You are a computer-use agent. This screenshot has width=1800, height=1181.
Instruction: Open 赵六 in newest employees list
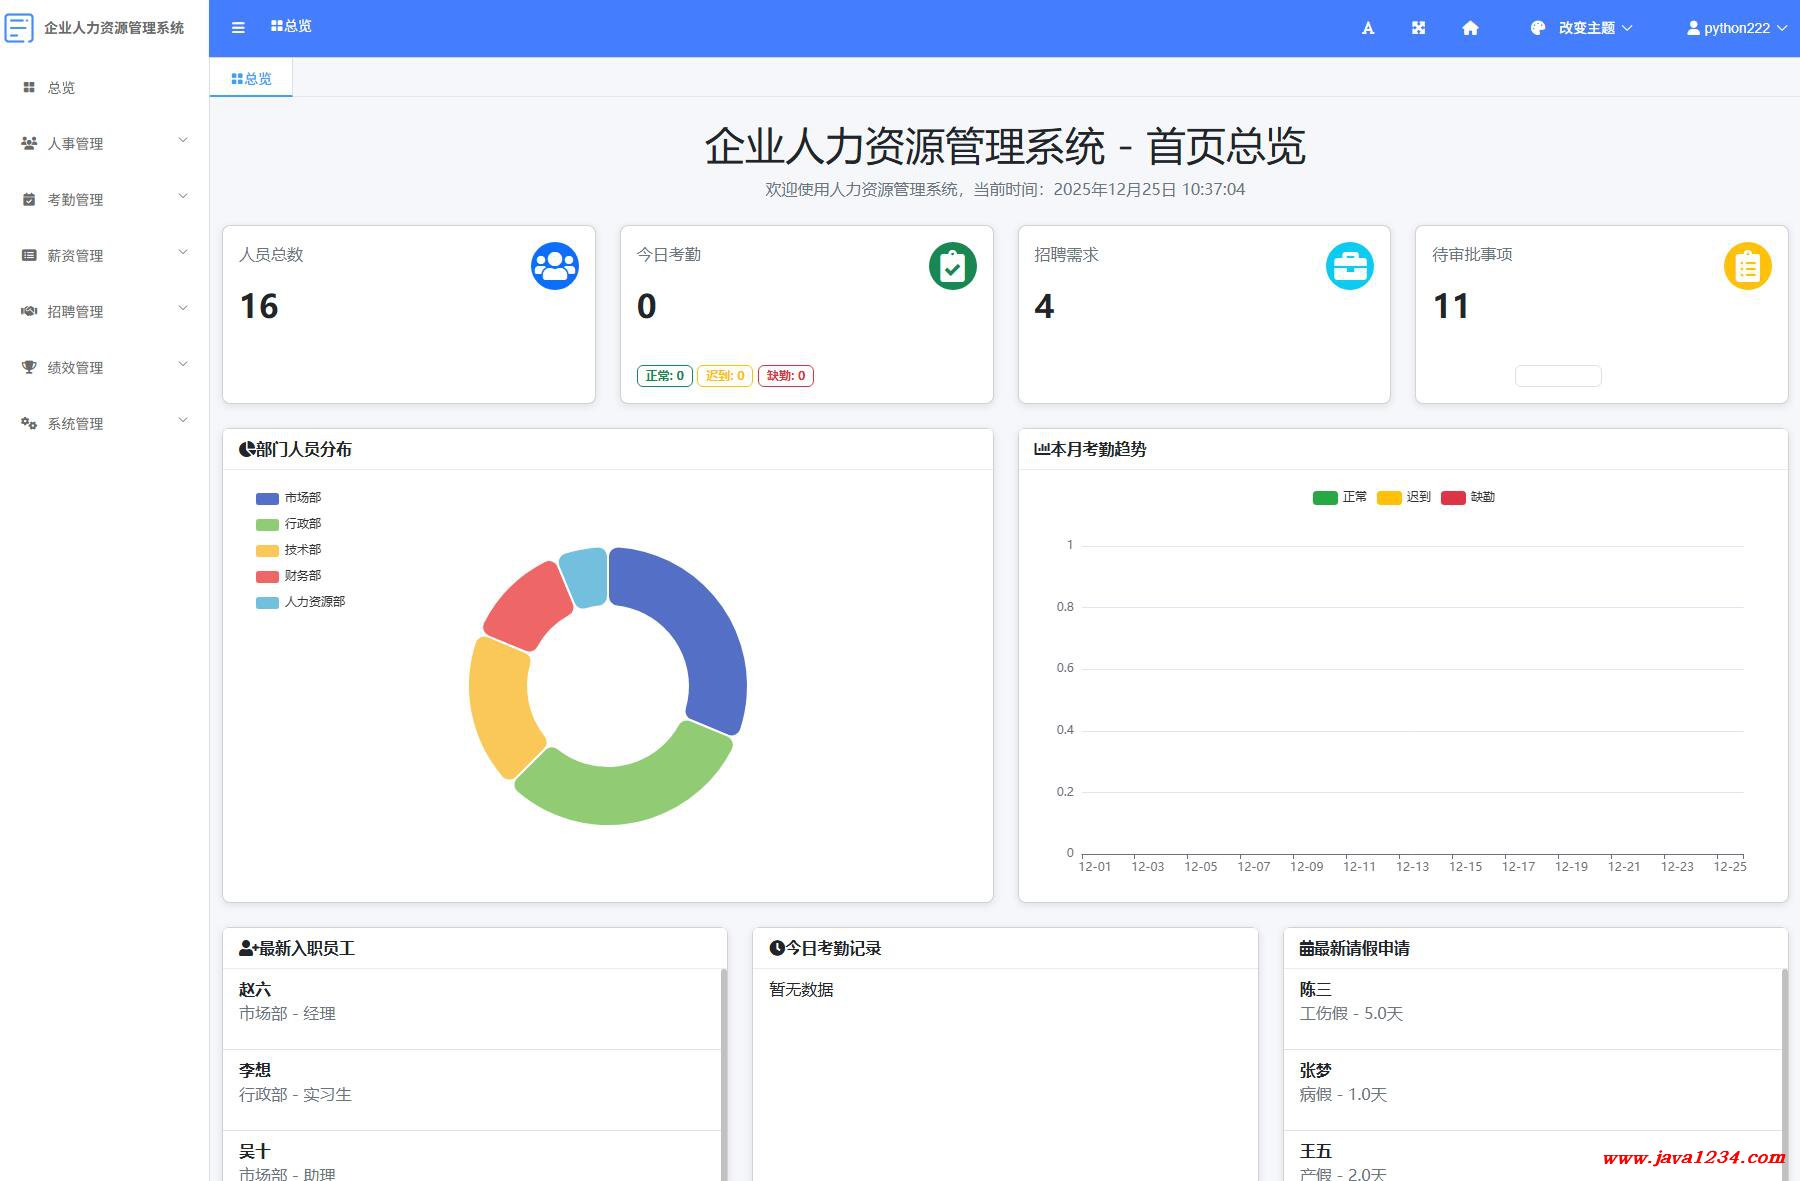coord(255,989)
